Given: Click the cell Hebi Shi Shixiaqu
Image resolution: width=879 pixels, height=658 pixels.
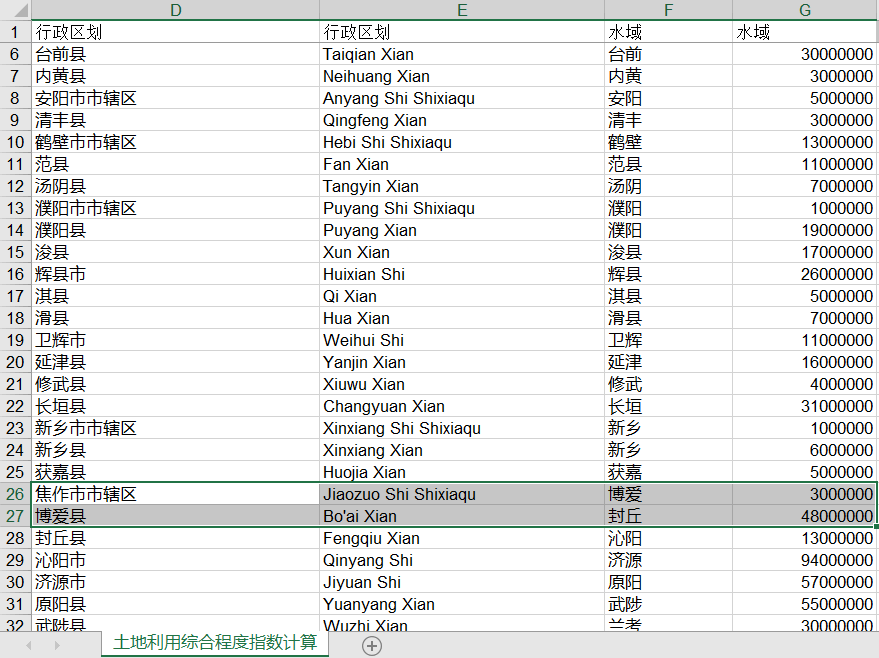Looking at the screenshot, I should 462,142.
